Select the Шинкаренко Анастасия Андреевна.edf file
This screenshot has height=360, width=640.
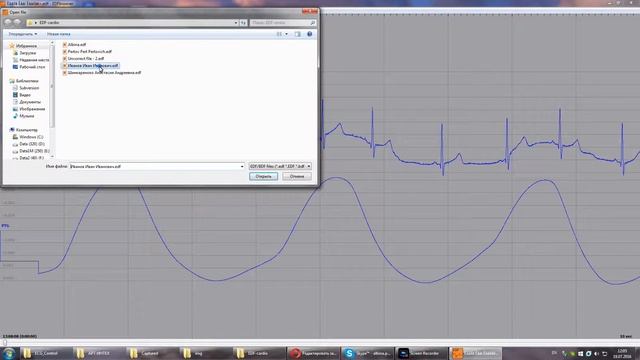click(102, 72)
